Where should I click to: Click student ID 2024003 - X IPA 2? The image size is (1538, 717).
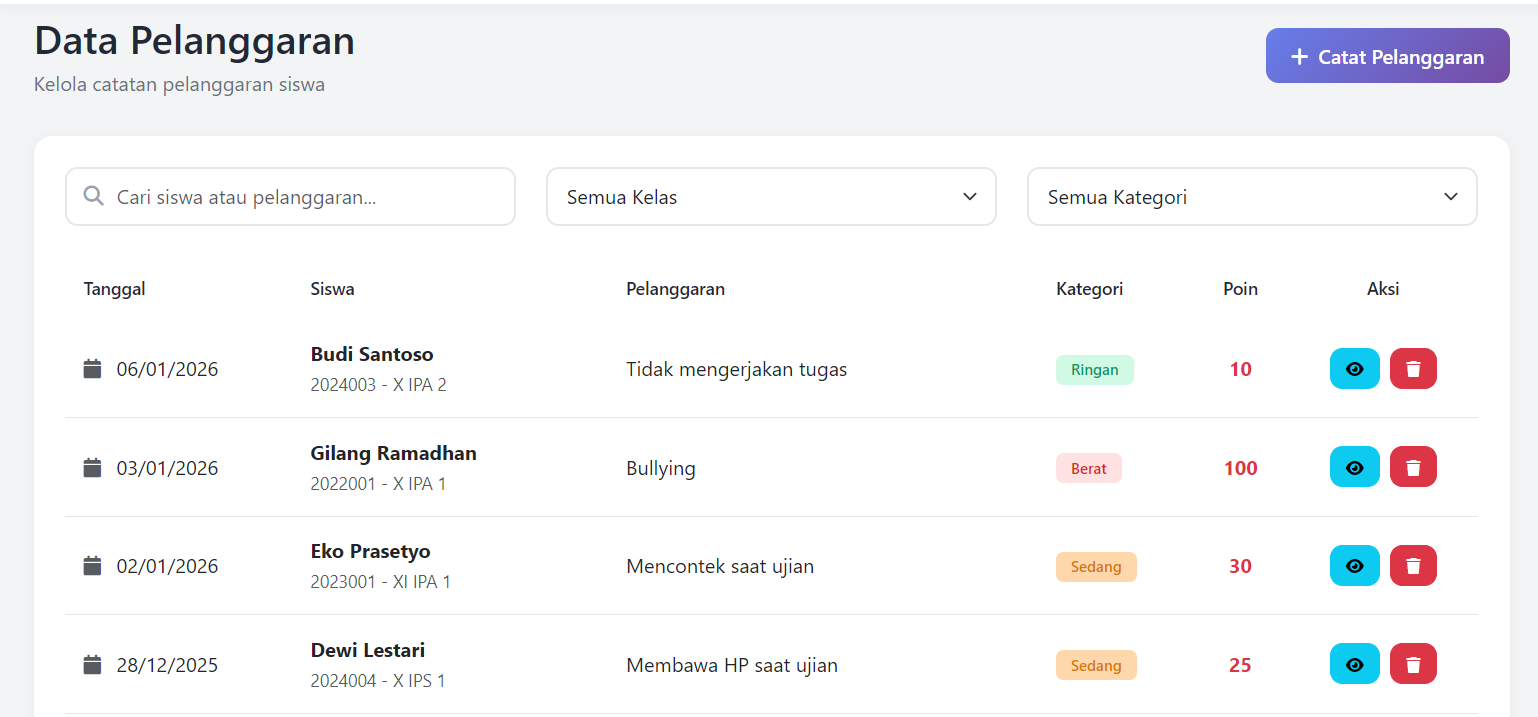[x=379, y=384]
